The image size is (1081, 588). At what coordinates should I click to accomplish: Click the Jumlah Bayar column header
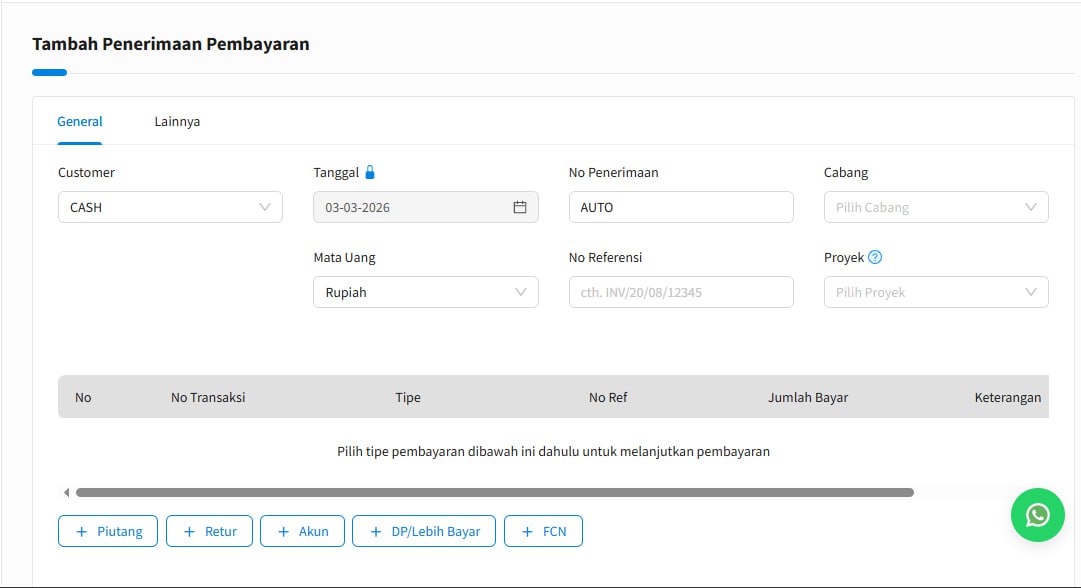coord(807,397)
